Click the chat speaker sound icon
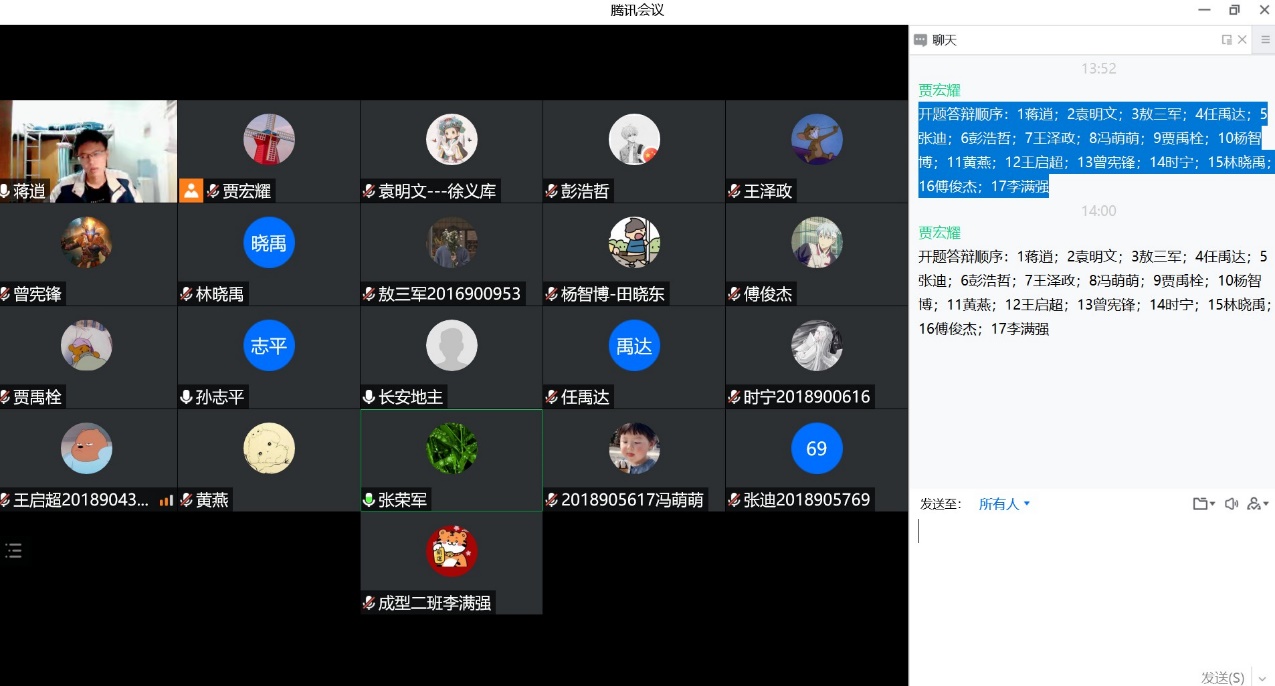Screen dimensions: 1275x686 pos(1231,504)
